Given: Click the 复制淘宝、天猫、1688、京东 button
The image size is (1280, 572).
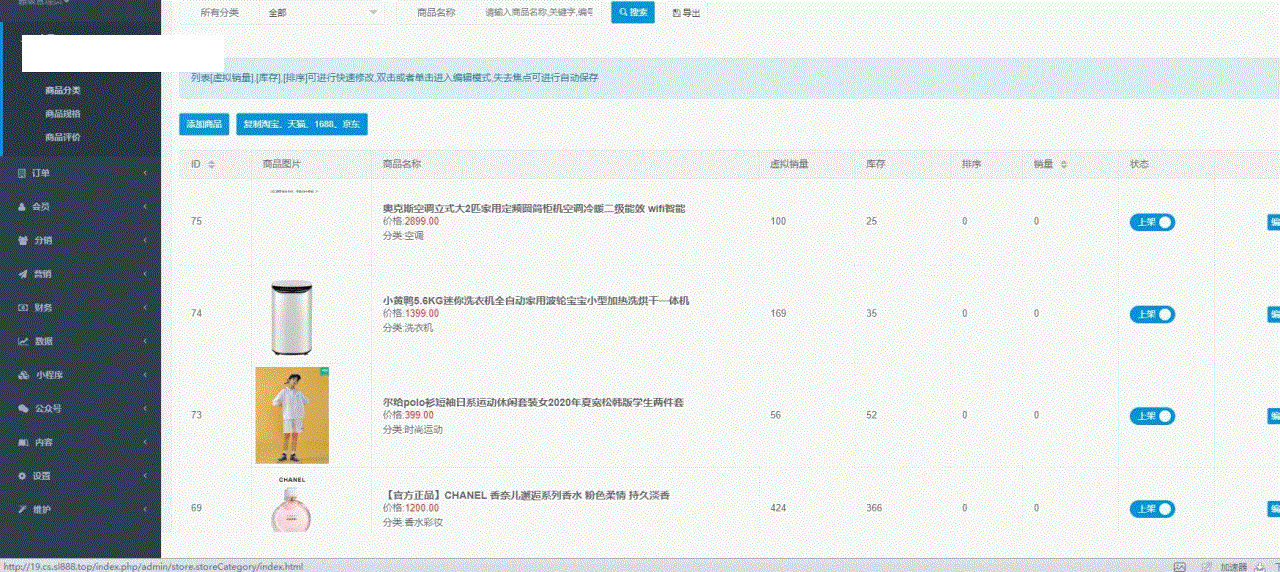Looking at the screenshot, I should click(302, 125).
